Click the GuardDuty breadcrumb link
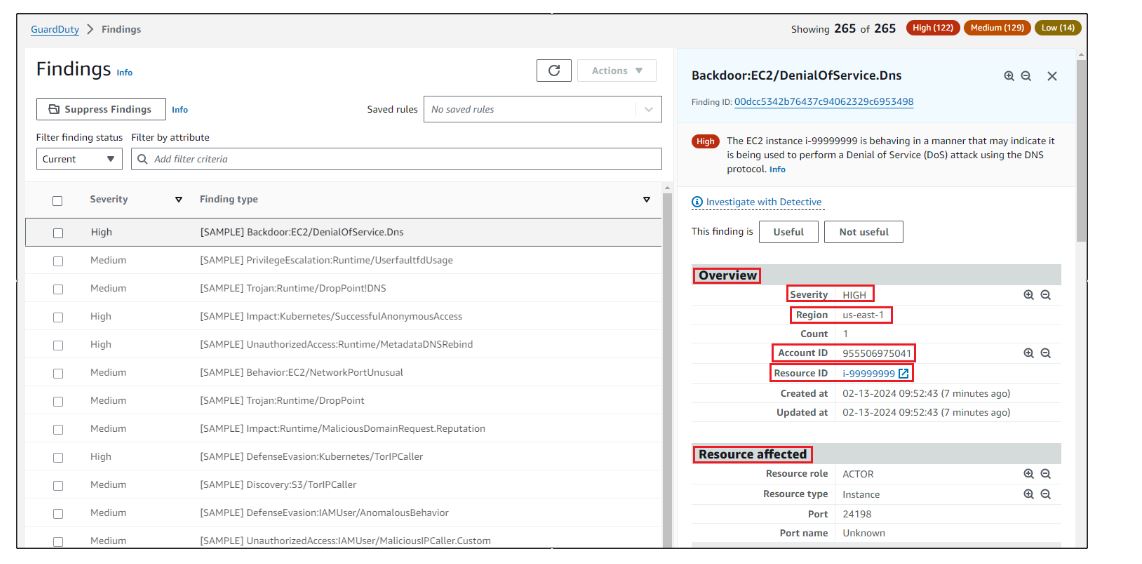1142x564 pixels. [55, 30]
